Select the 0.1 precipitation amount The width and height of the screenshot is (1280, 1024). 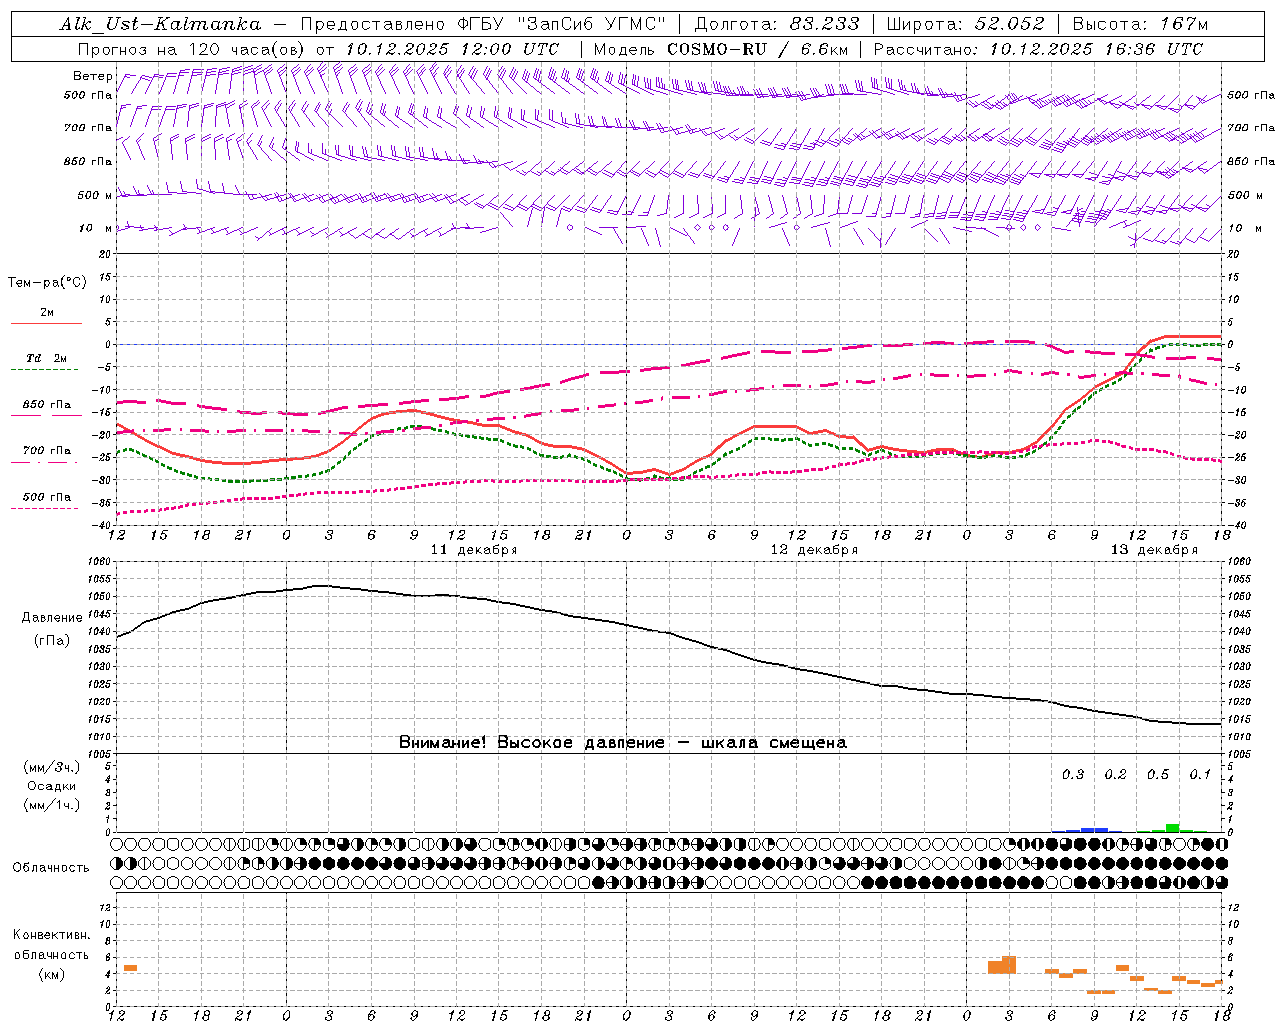[x=1200, y=775]
